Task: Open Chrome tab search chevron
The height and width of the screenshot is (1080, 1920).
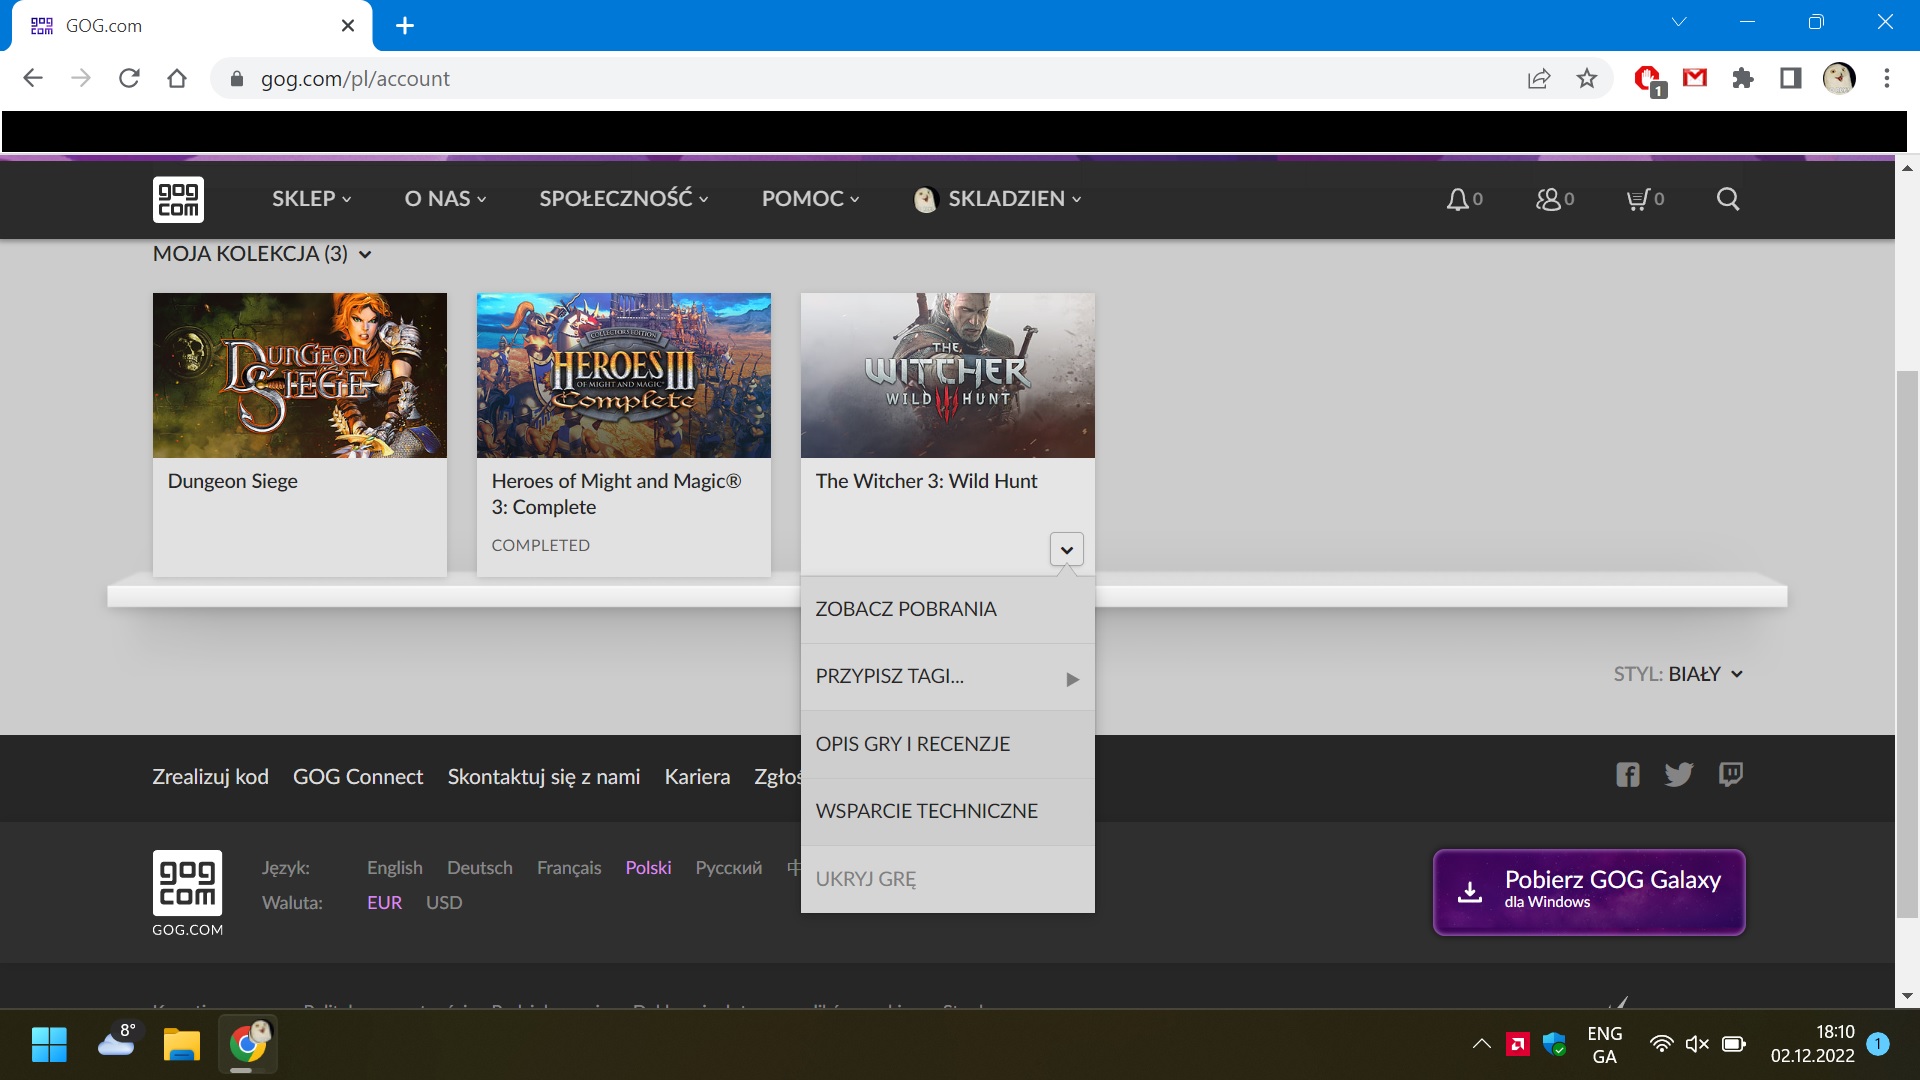Action: (1679, 22)
